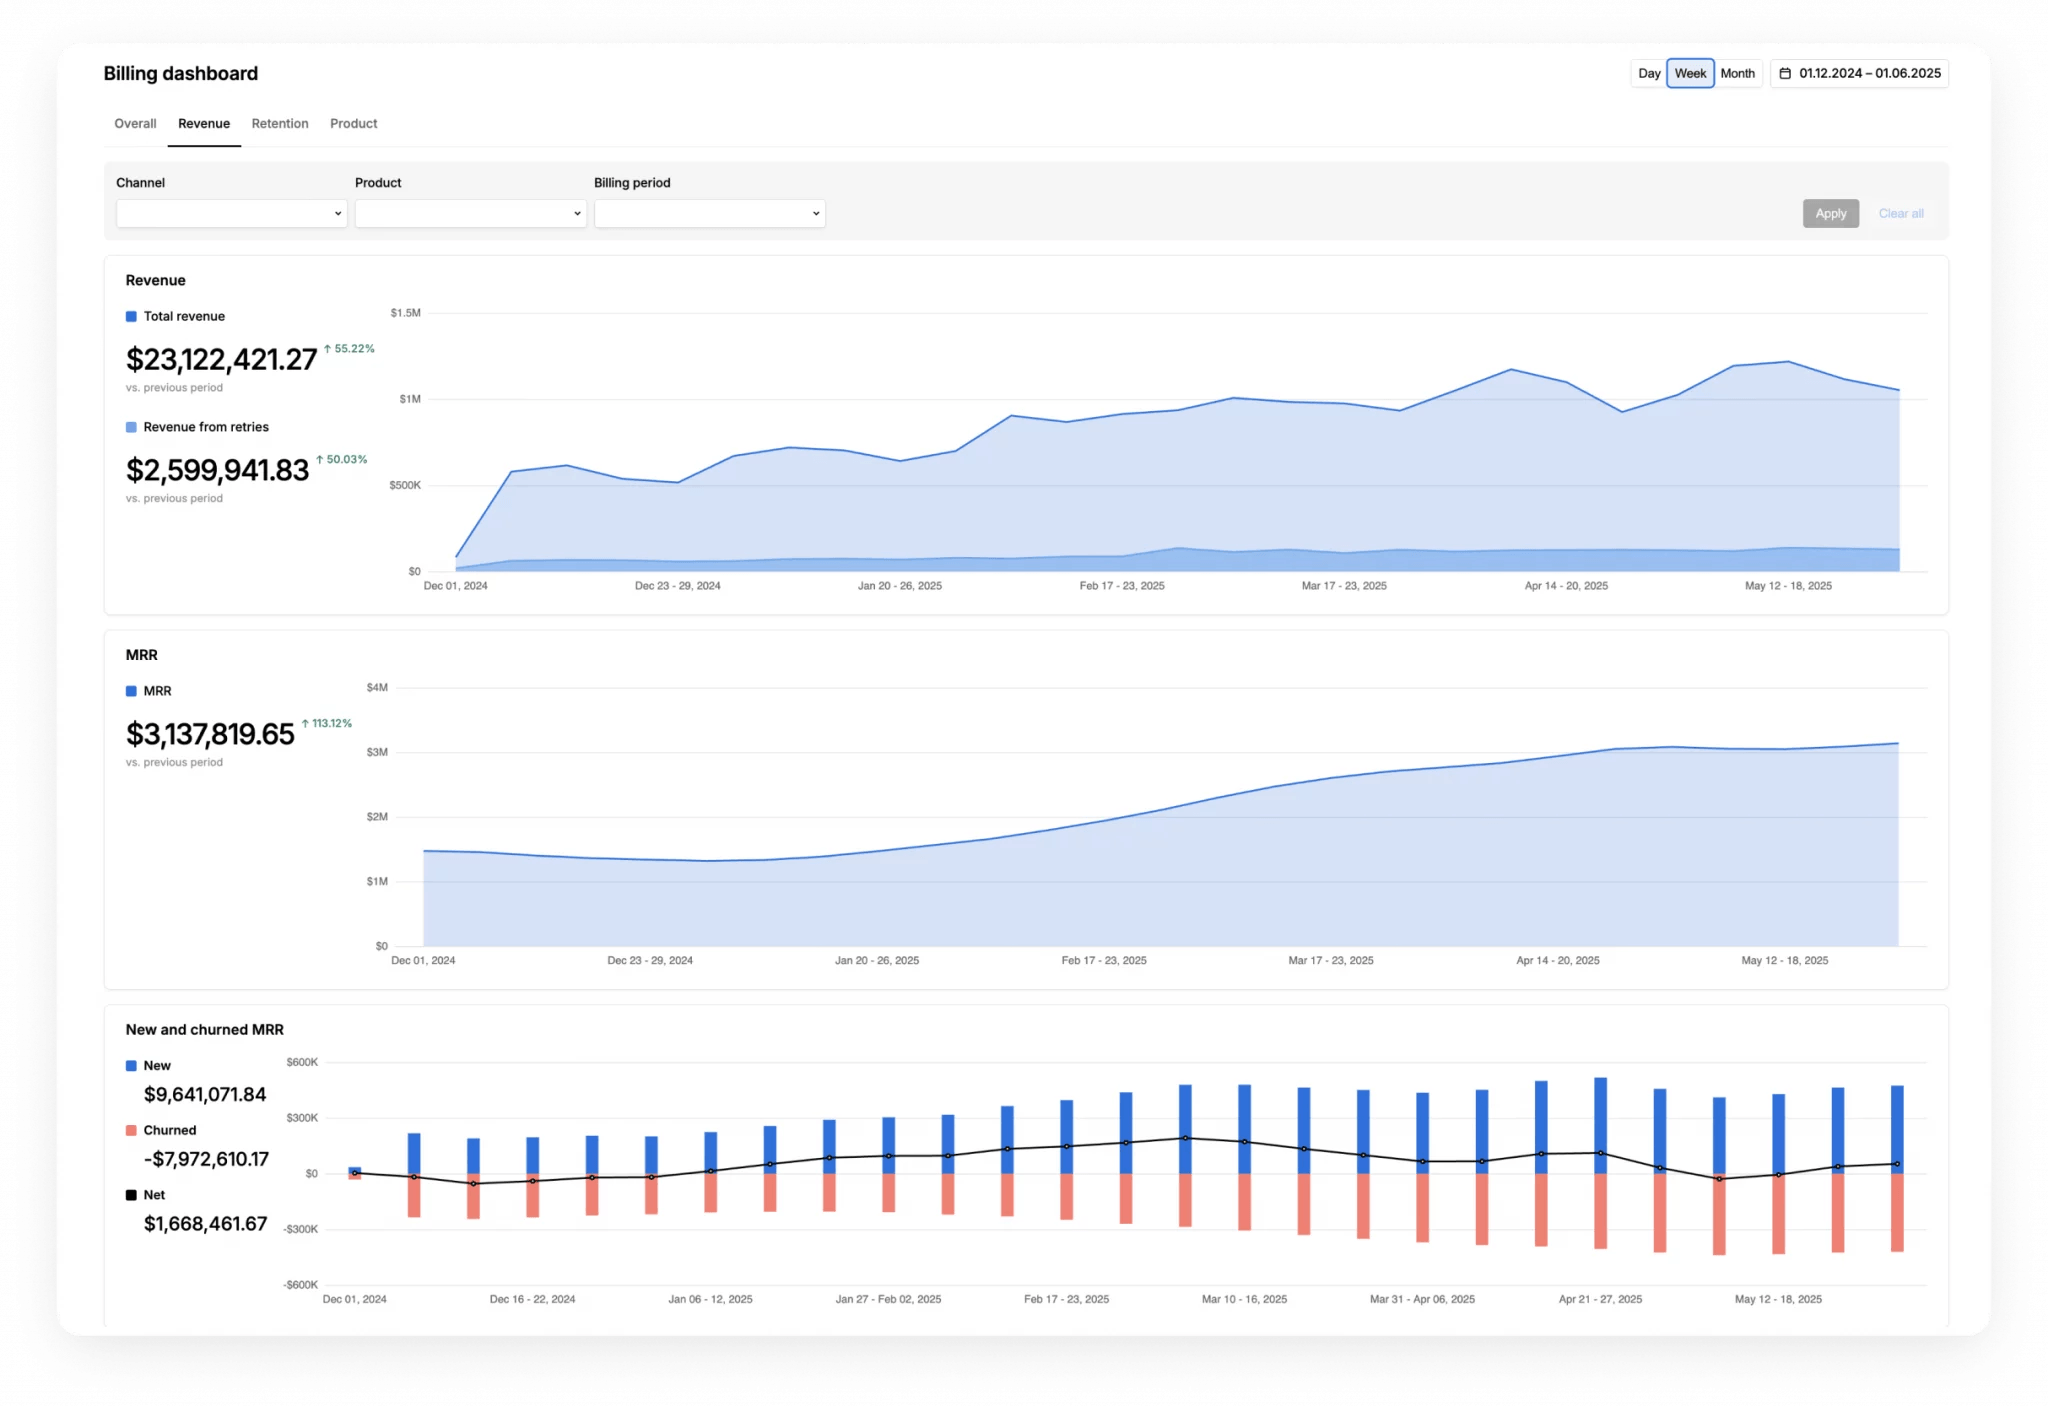Click the date range 01.12.2024 – 01.06.2025 field

[1868, 73]
